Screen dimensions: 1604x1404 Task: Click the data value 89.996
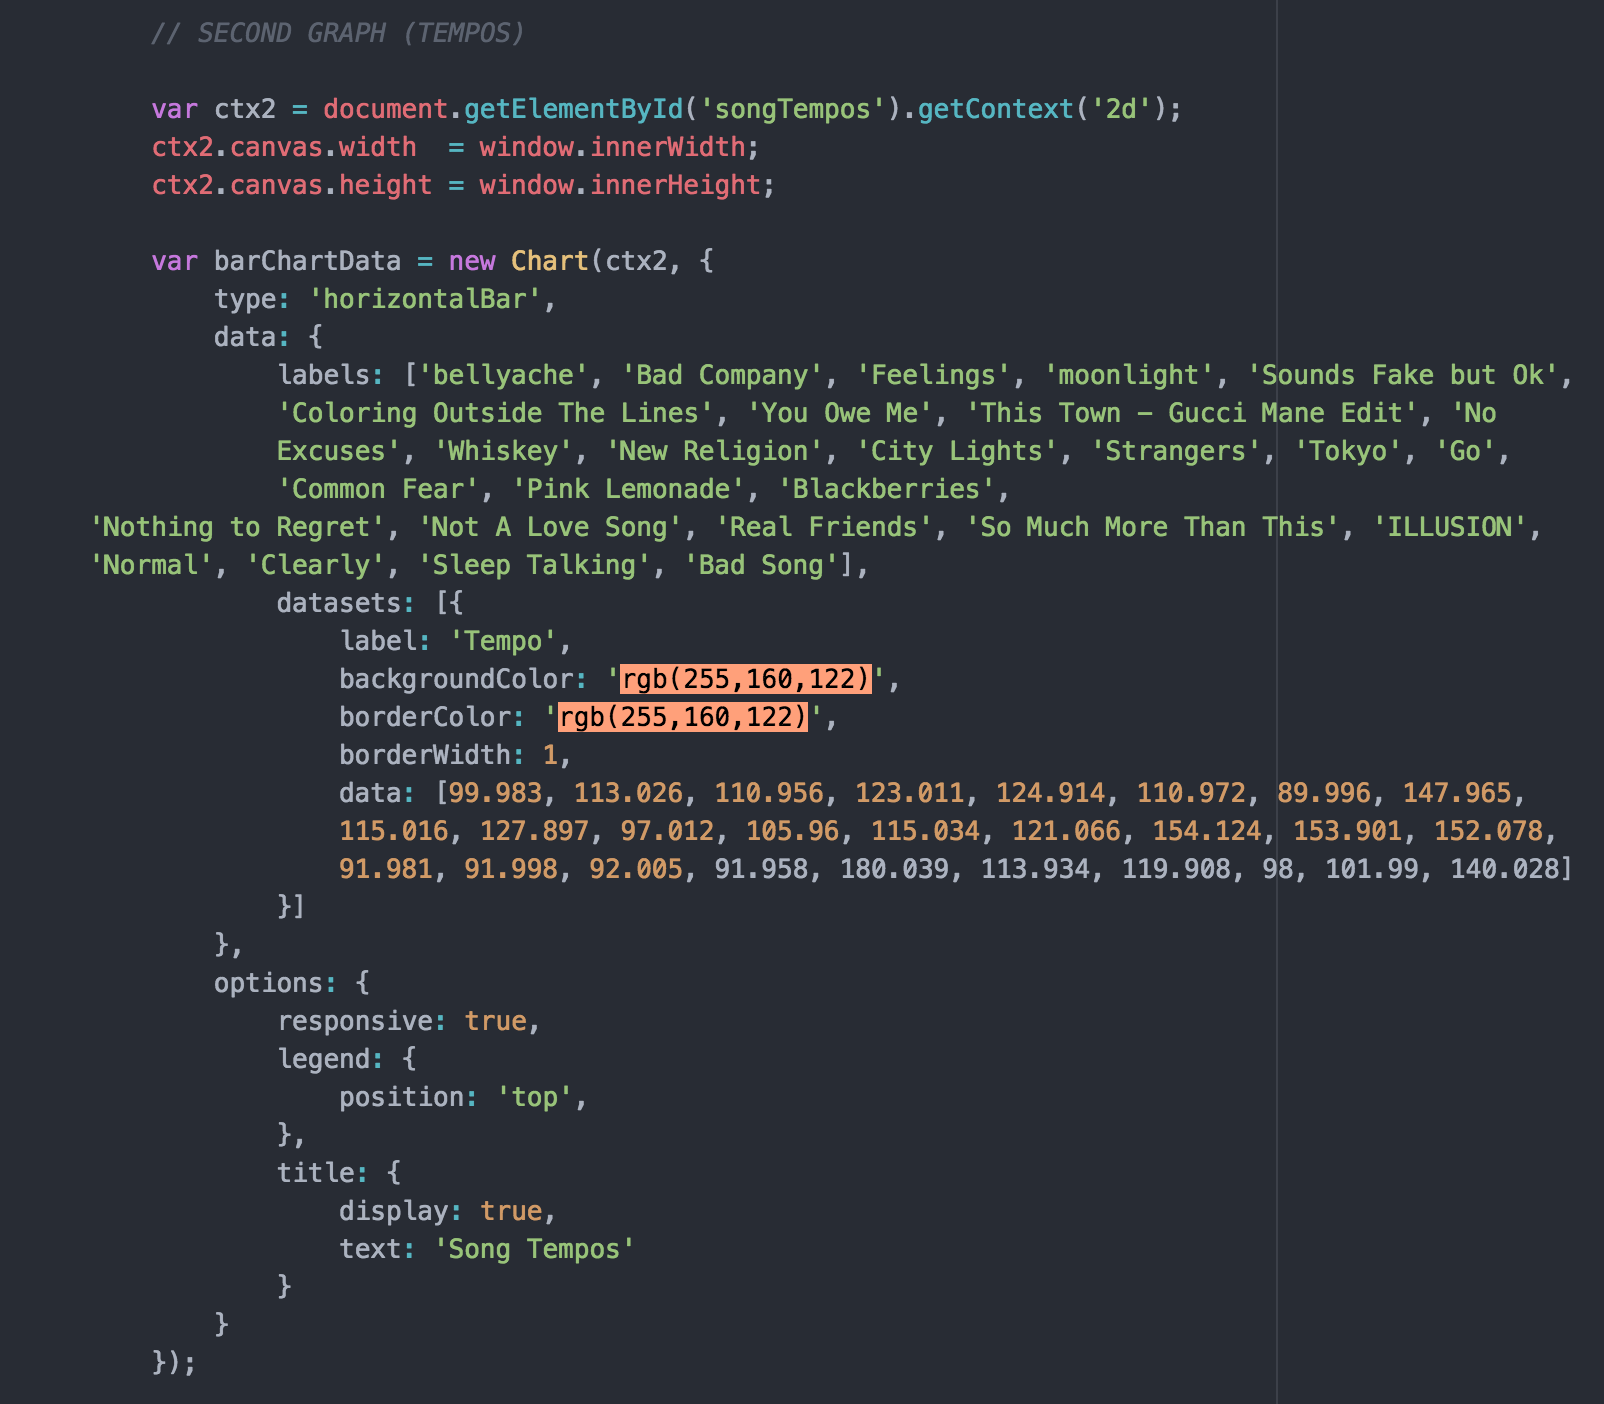coord(1324,793)
